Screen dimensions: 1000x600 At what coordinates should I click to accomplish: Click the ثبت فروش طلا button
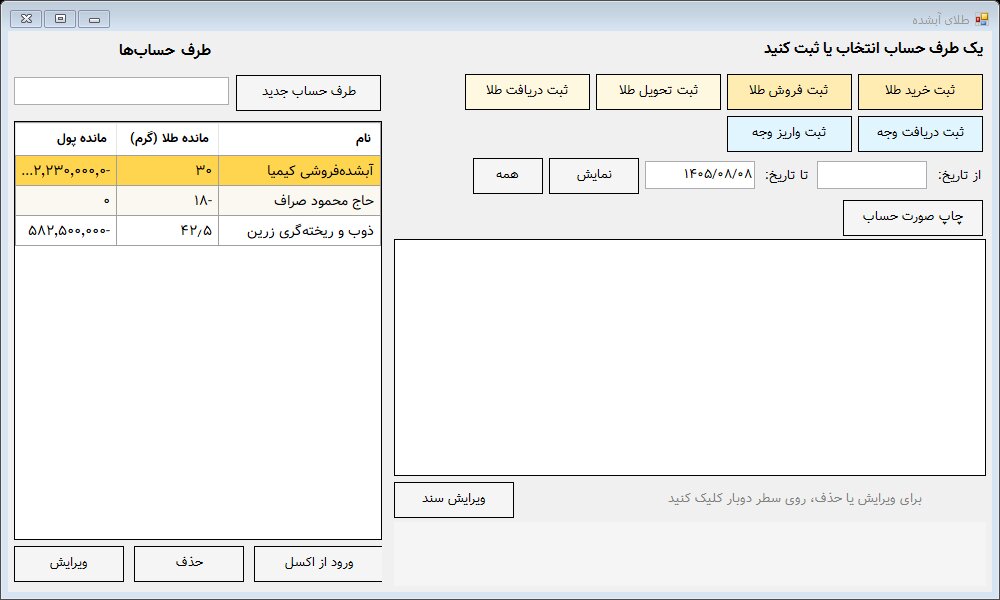click(789, 92)
